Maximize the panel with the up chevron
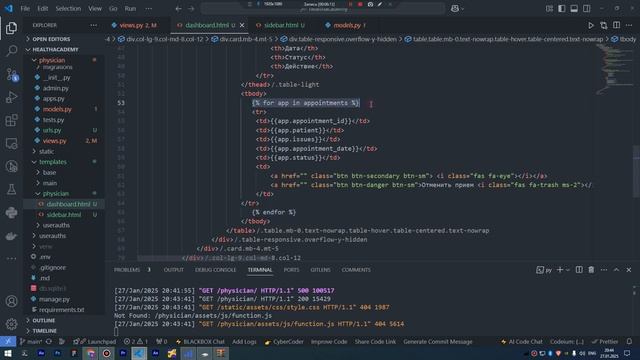 [x=616, y=270]
